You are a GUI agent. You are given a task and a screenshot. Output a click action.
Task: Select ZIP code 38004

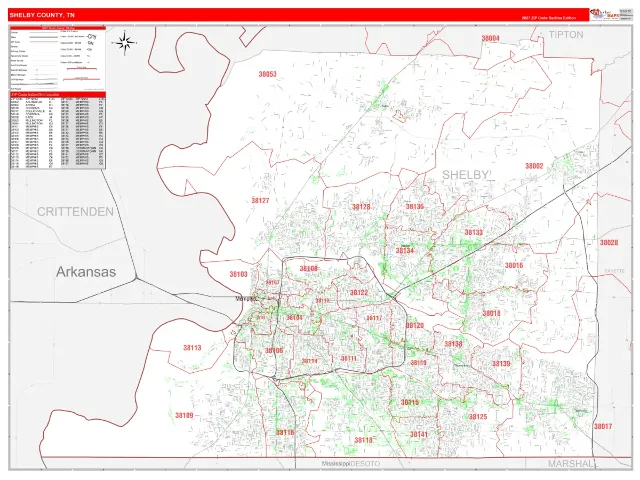click(x=490, y=38)
